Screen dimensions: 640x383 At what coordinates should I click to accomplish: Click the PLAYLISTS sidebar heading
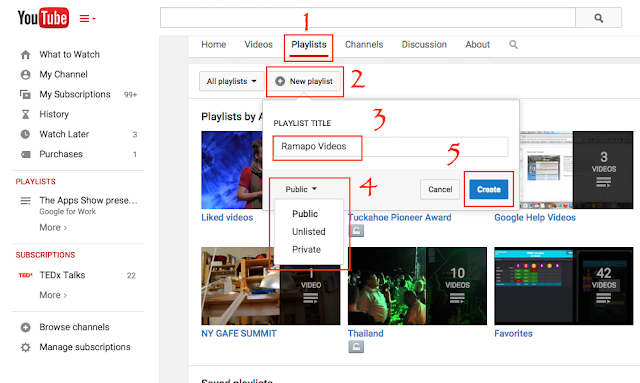point(36,182)
